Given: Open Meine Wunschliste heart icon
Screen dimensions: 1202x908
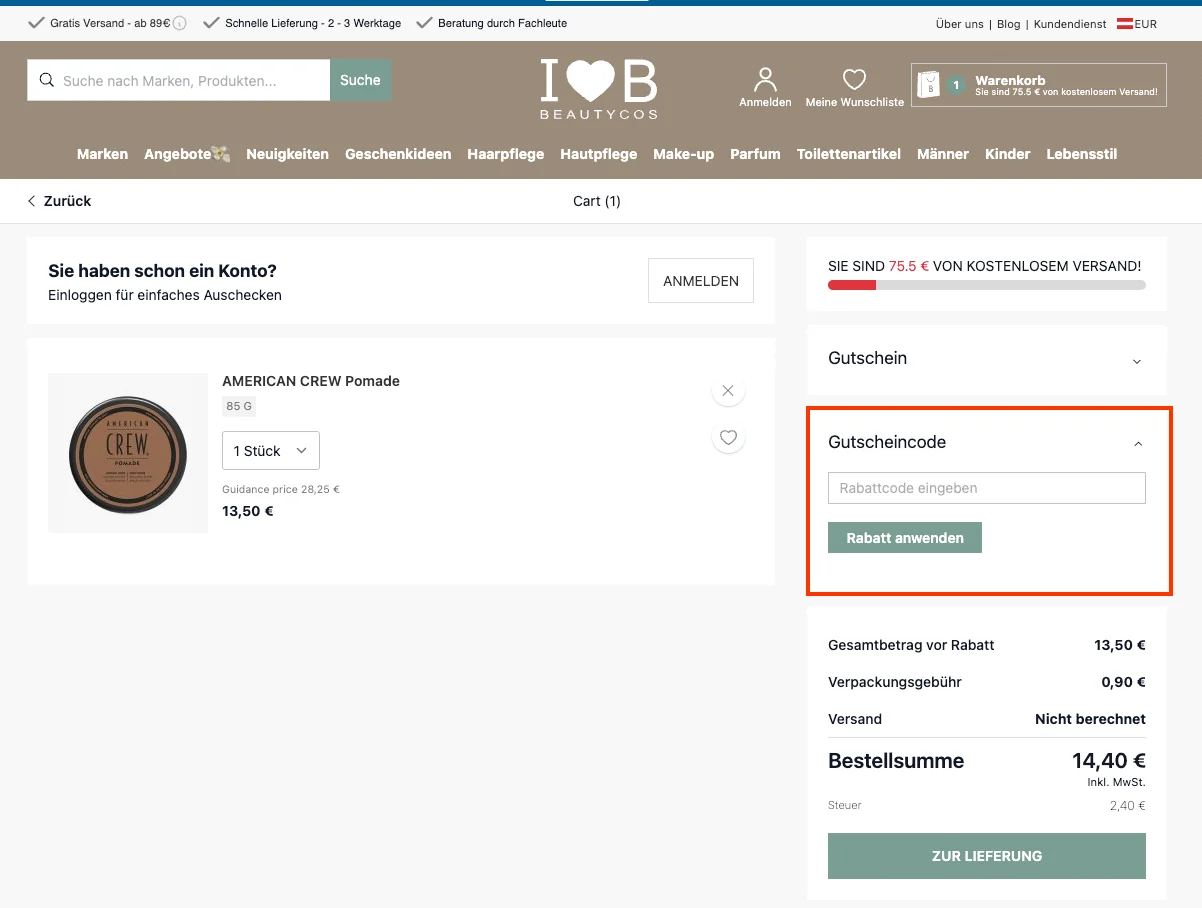Looking at the screenshot, I should tap(854, 78).
